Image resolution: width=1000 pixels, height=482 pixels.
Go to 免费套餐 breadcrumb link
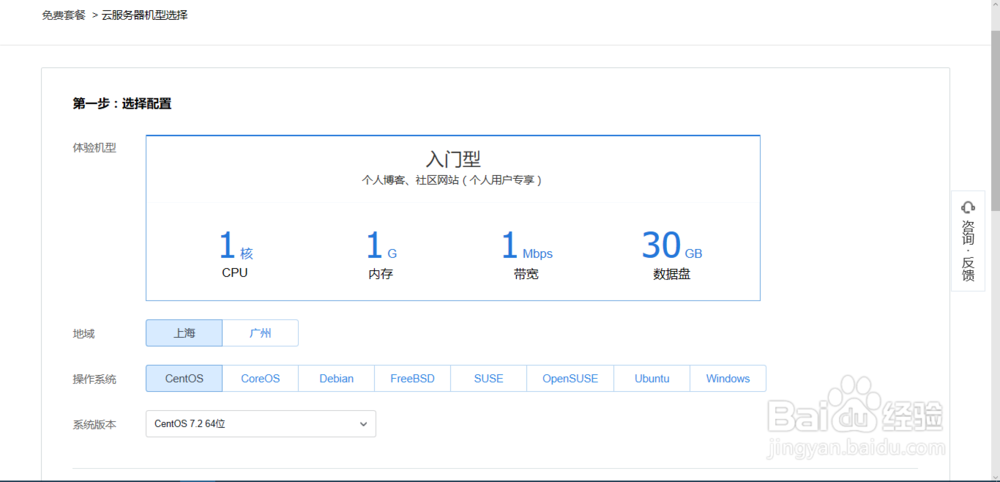(63, 16)
